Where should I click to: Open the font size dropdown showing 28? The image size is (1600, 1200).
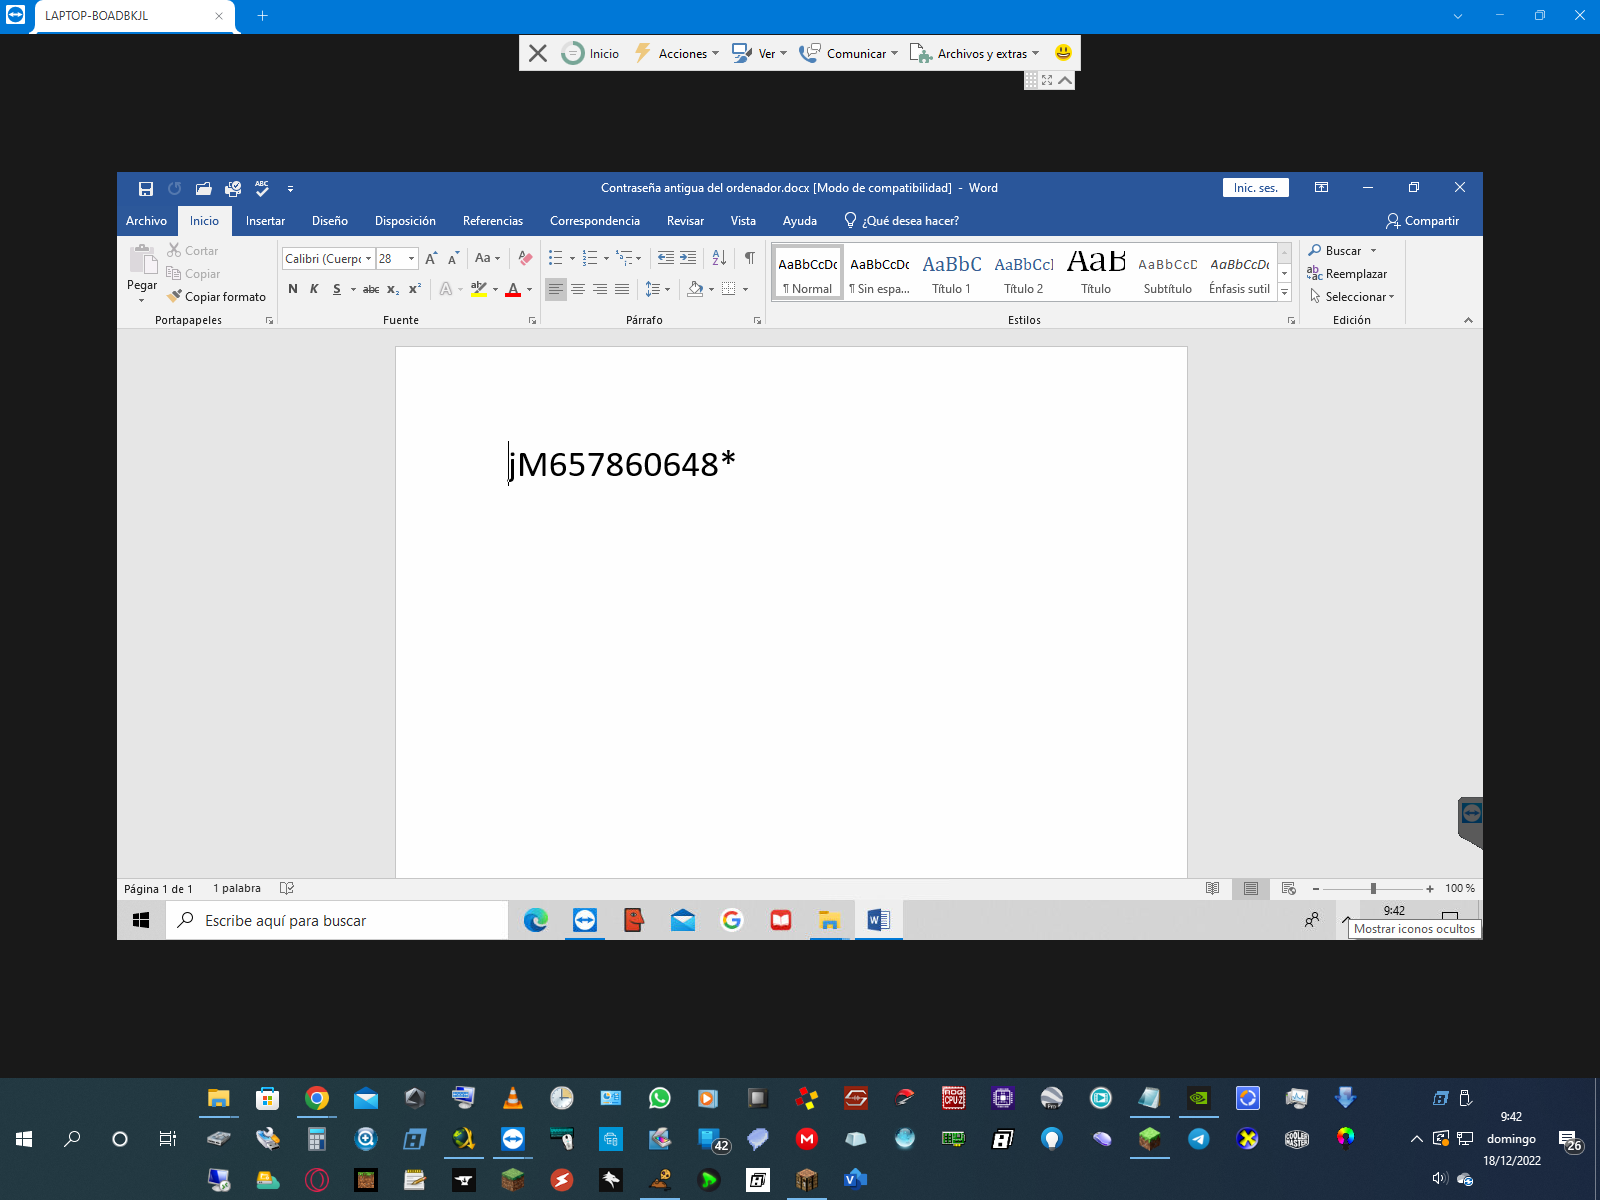coord(411,259)
